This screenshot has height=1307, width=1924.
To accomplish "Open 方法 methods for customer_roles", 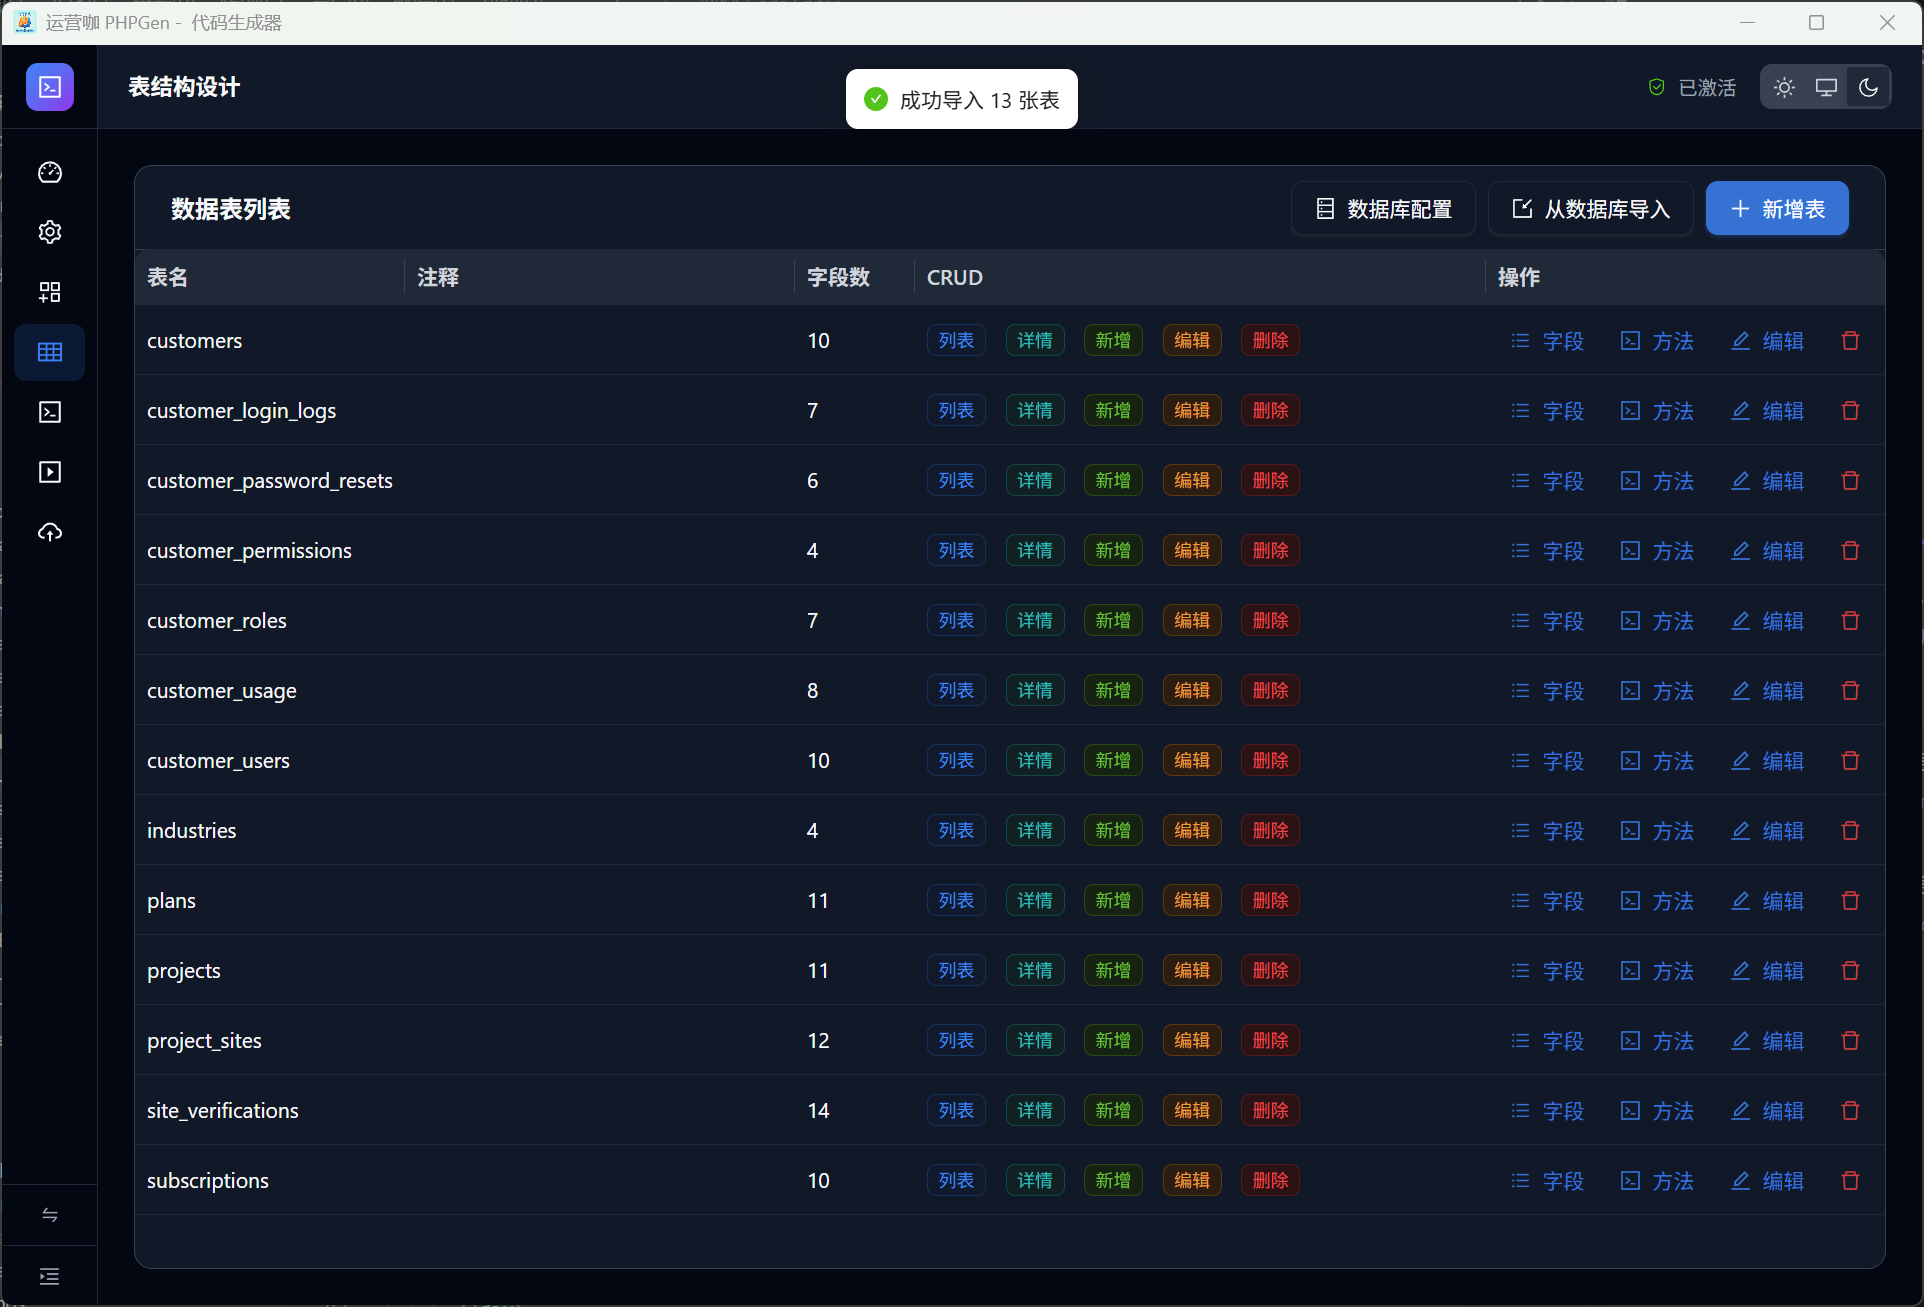I will pos(1657,621).
